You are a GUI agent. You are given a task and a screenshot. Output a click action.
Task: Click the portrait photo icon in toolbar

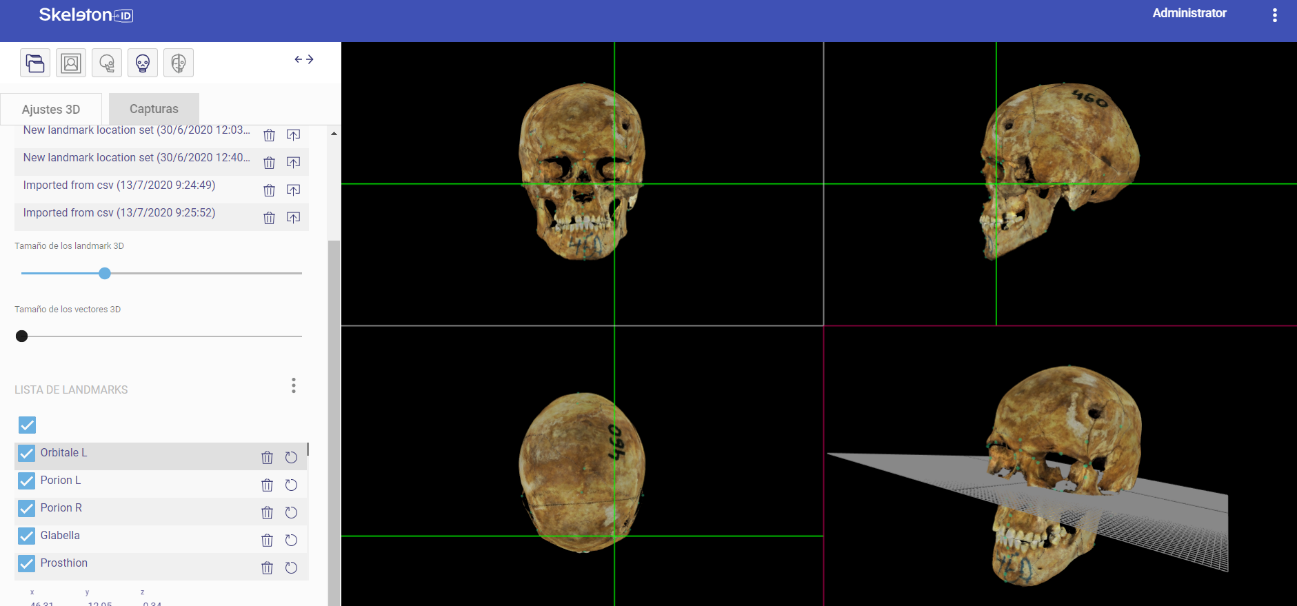[71, 63]
